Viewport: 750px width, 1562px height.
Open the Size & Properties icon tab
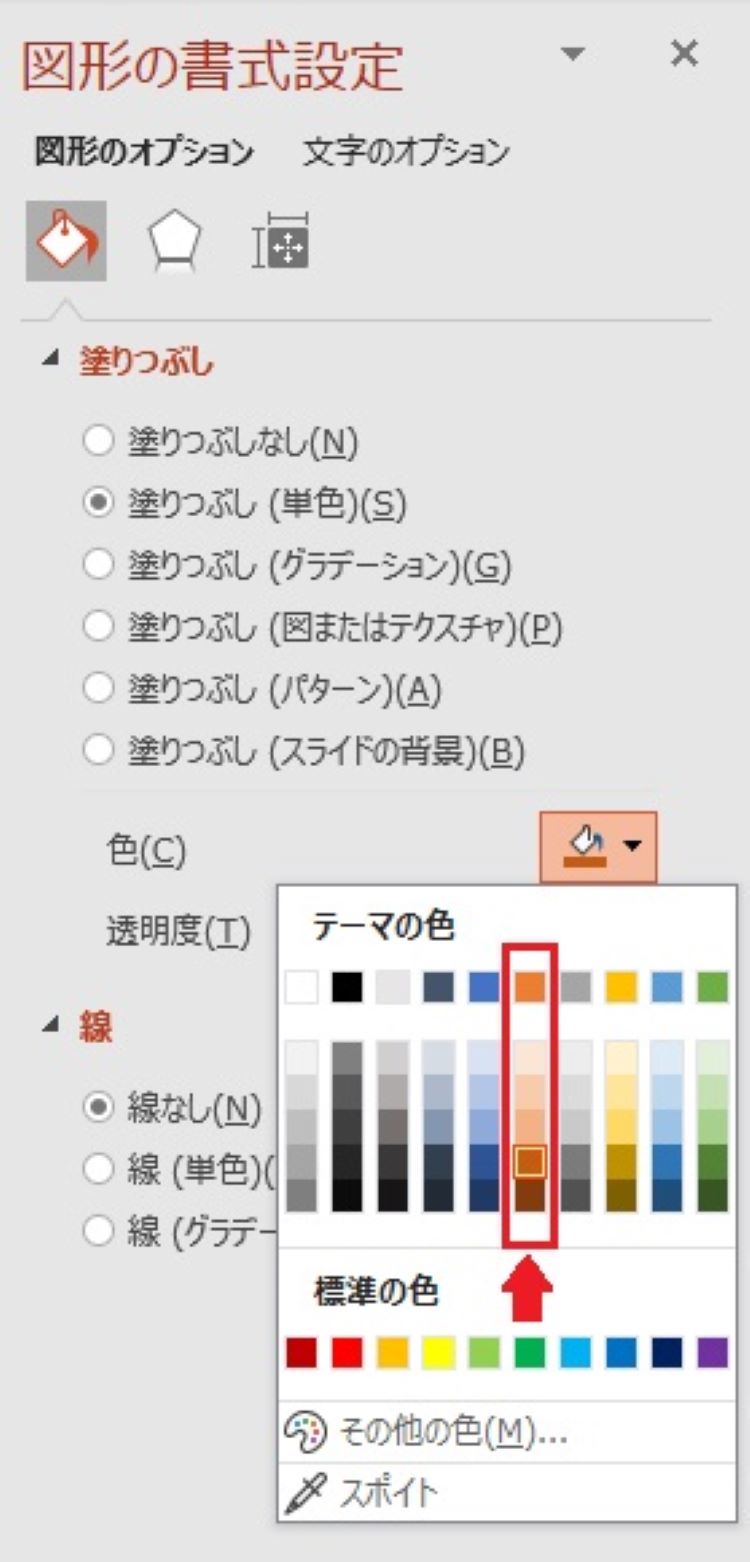click(281, 241)
